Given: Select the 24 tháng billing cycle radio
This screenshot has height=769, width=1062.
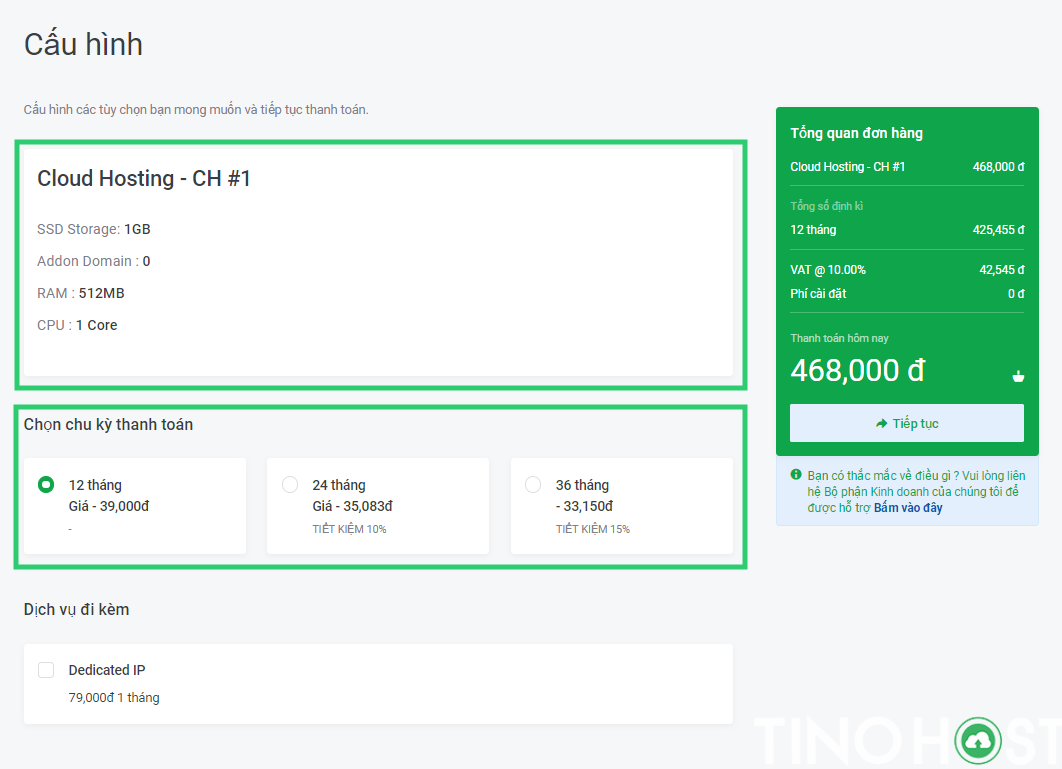Looking at the screenshot, I should [x=290, y=484].
